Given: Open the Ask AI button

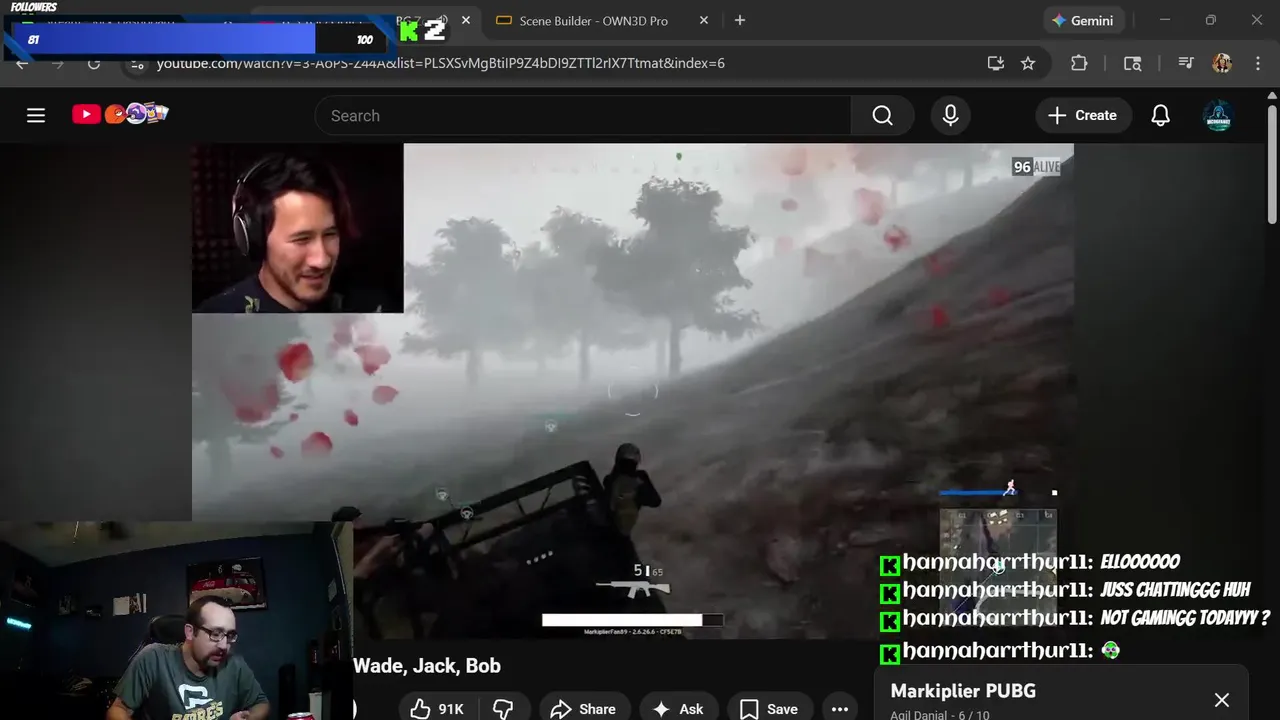Looking at the screenshot, I should coord(678,709).
